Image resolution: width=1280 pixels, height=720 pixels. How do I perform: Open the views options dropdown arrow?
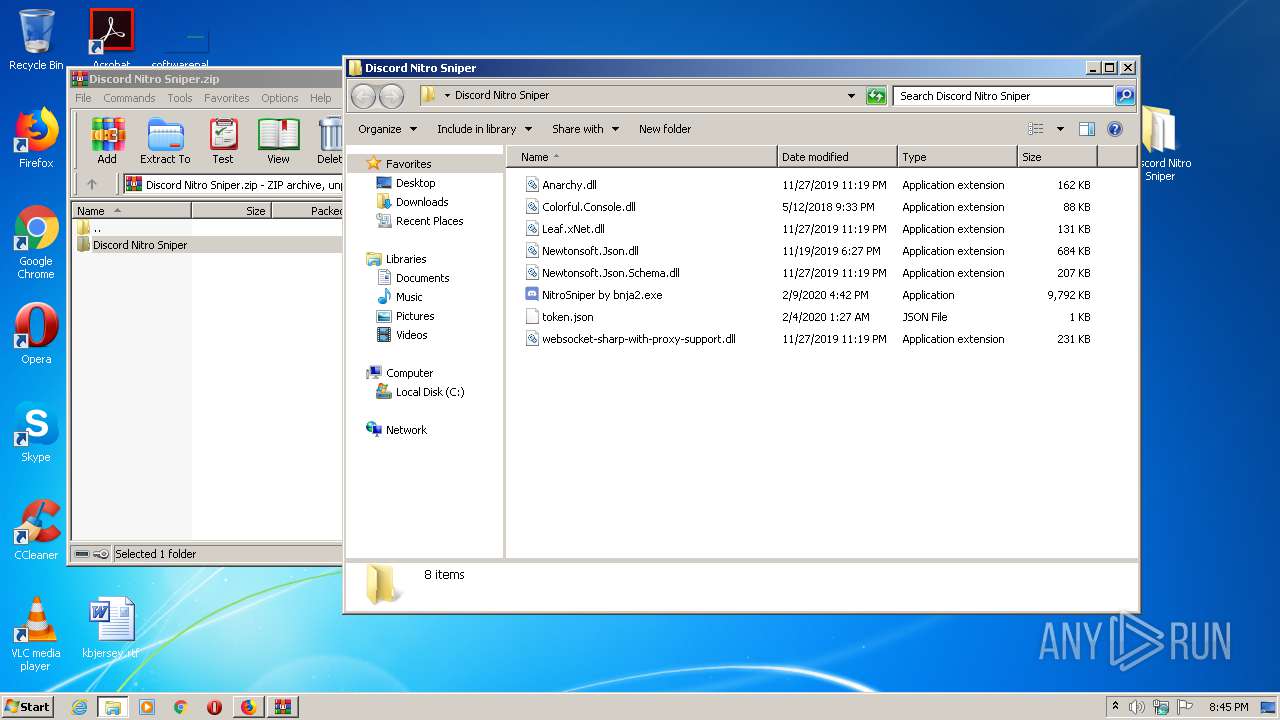point(1060,129)
